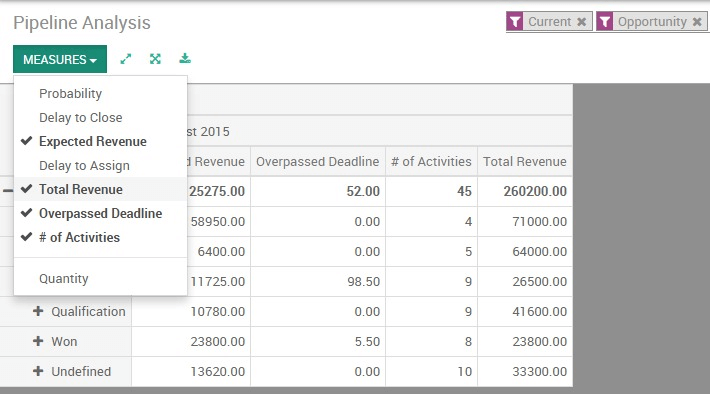Collapse the total row minus icon
The image size is (710, 394).
click(x=7, y=191)
